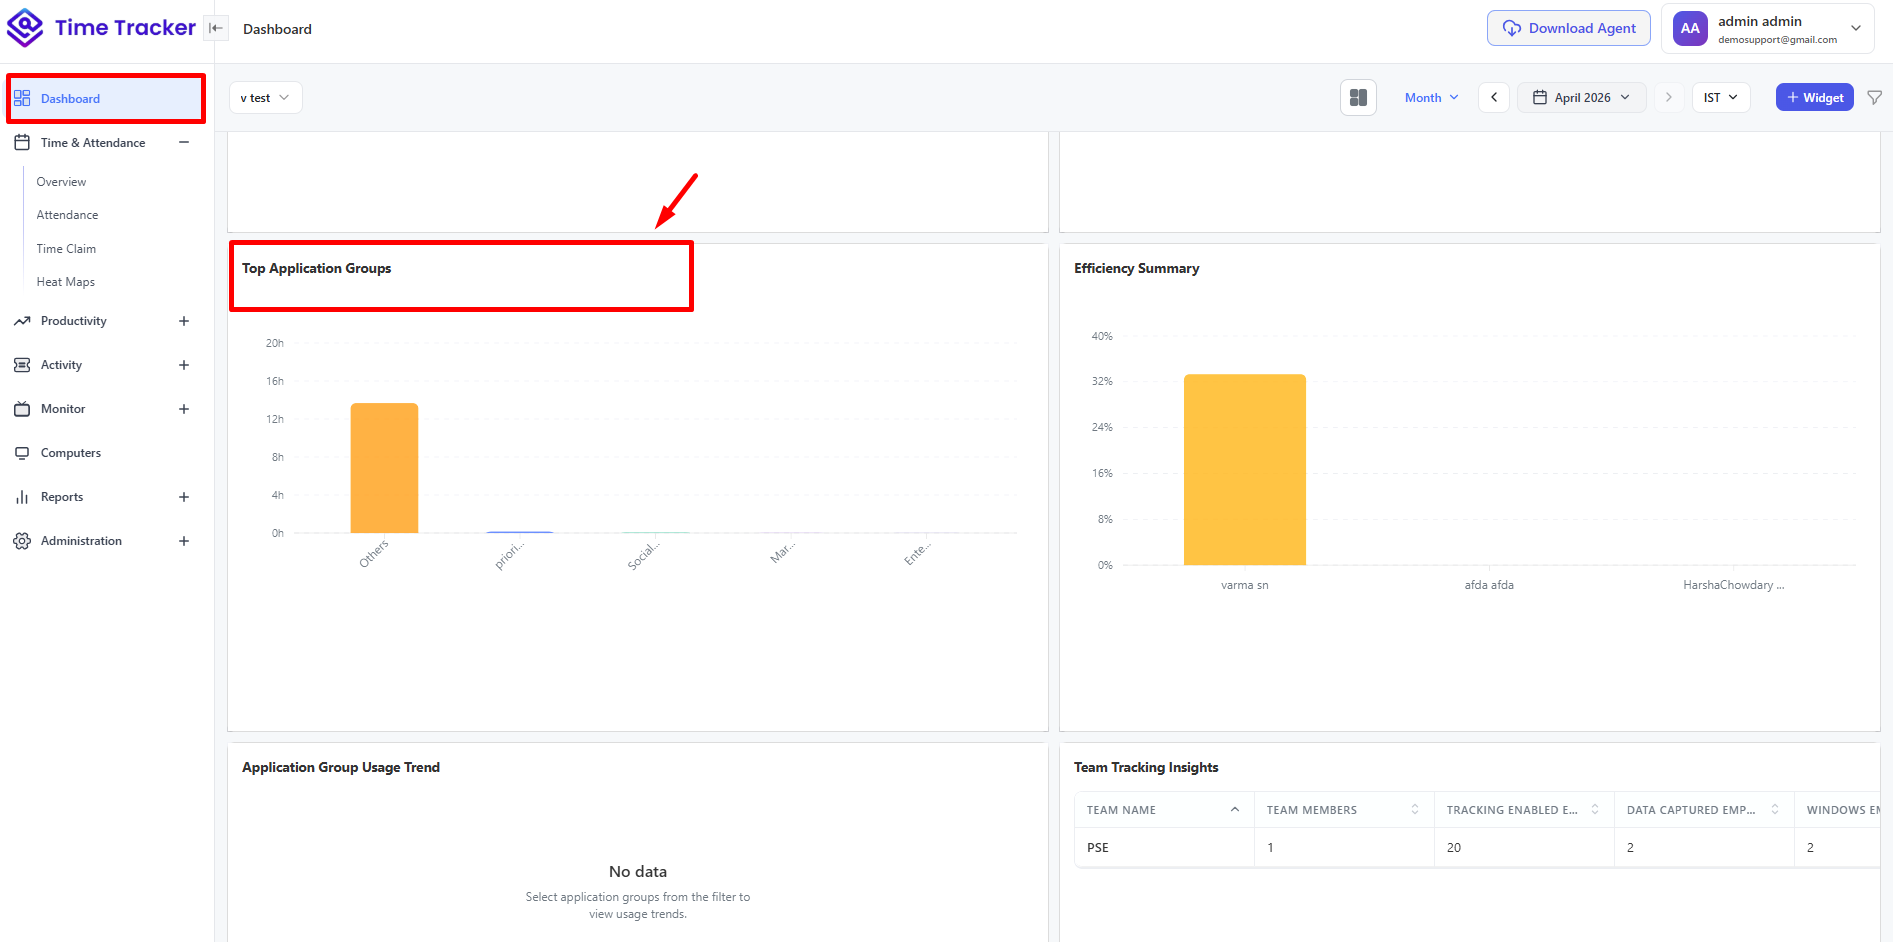
Task: Open the Month period dropdown
Action: point(1431,98)
